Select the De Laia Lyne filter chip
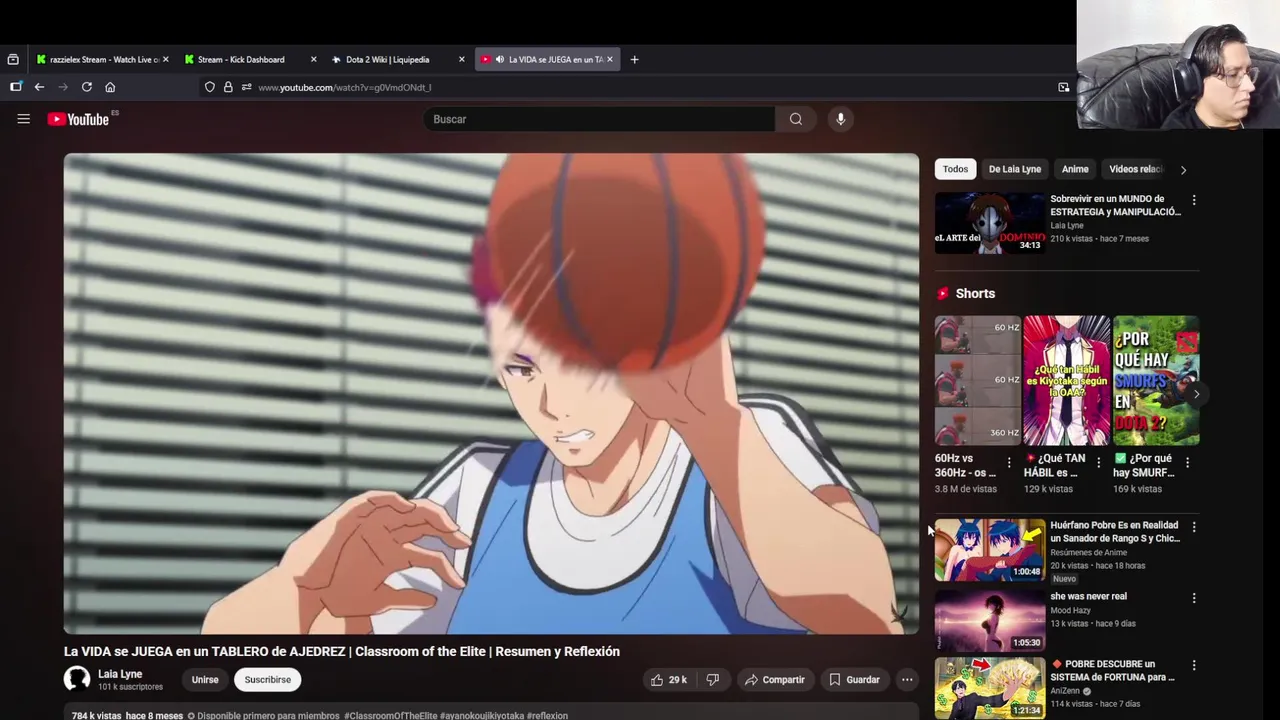 click(x=1015, y=169)
